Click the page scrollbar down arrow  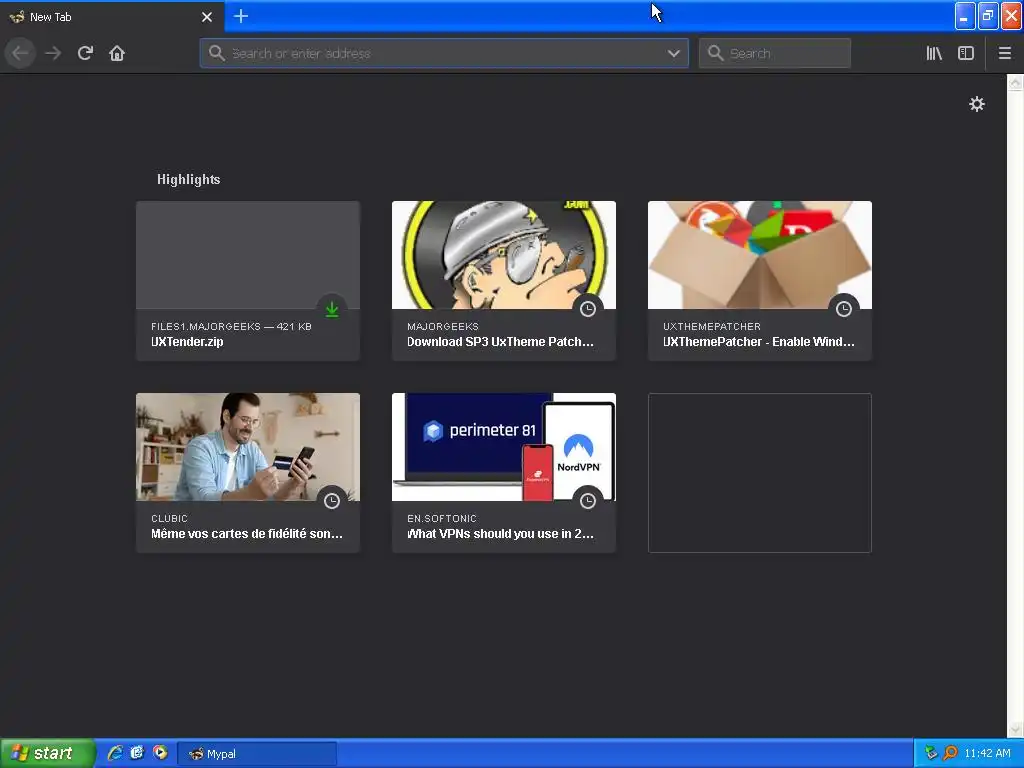tap(1015, 729)
